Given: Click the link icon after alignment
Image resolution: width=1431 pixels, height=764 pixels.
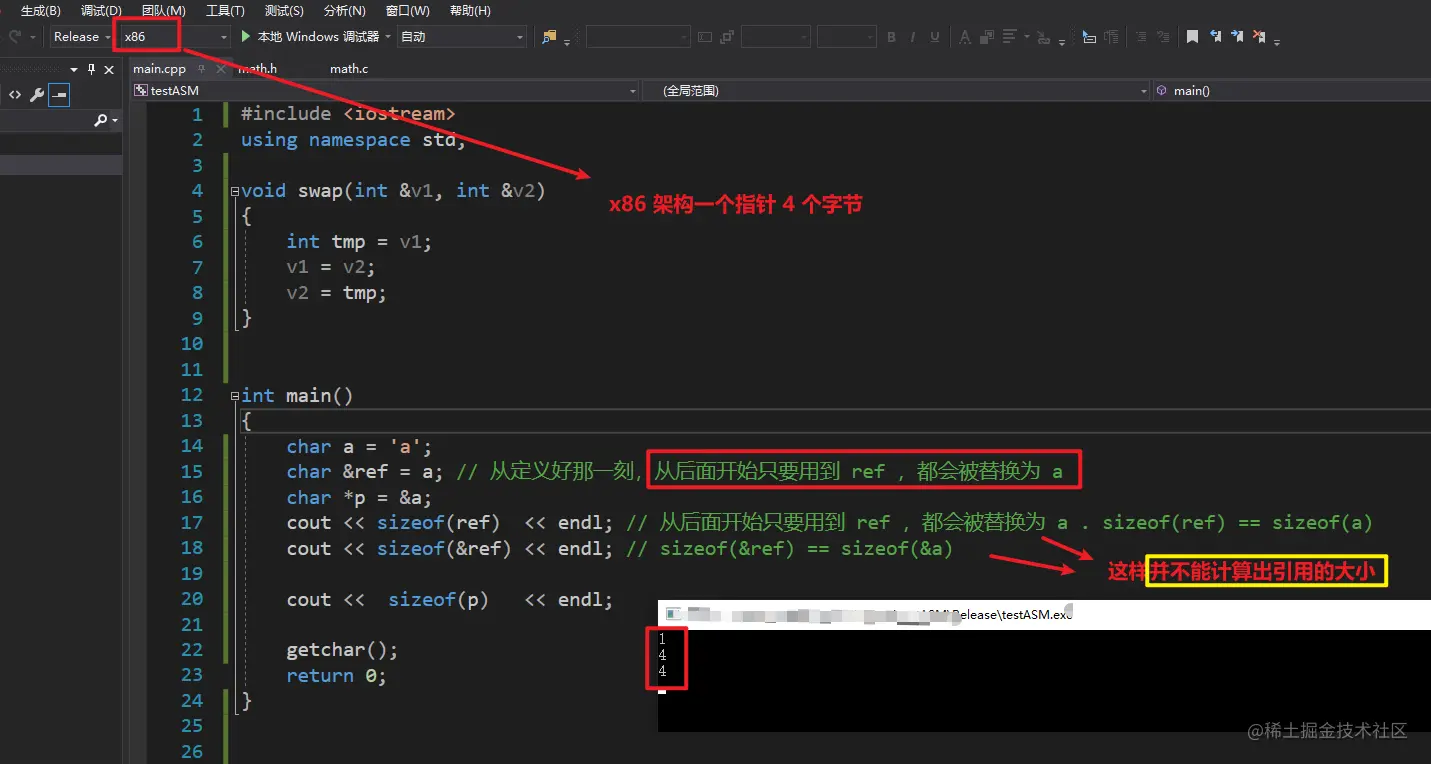Looking at the screenshot, I should [1043, 37].
